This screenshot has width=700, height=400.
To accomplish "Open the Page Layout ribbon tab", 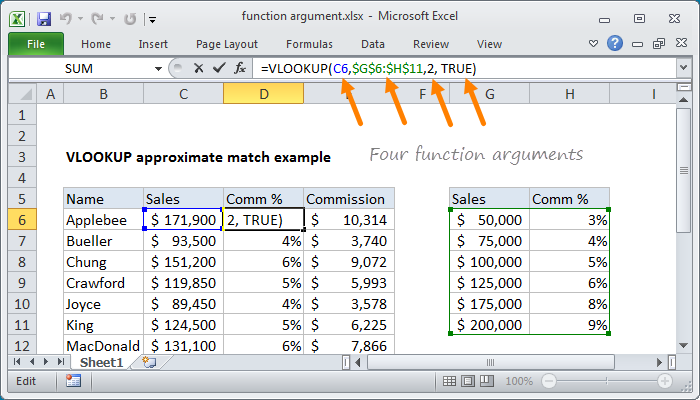I will [x=227, y=44].
